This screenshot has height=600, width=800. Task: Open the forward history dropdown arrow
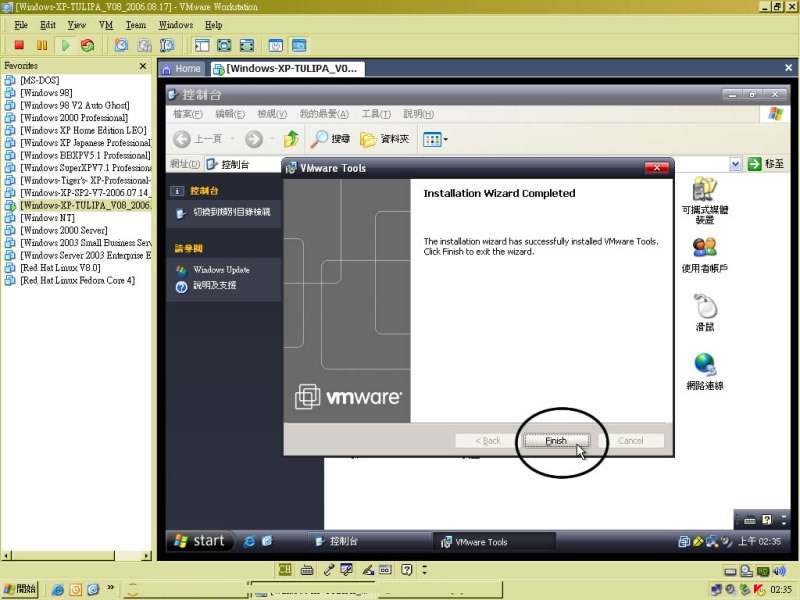pyautogui.click(x=272, y=139)
